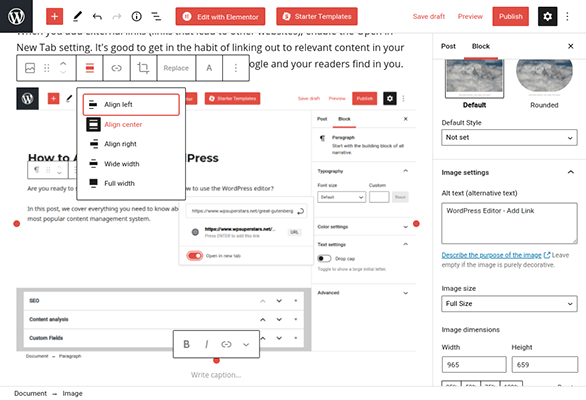This screenshot has height=400, width=586.
Task: Click the Add text over image 'A' button
Action: tap(209, 68)
